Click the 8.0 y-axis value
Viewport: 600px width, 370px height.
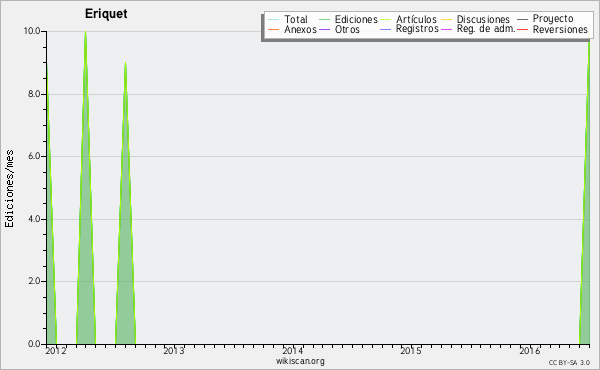[34, 94]
